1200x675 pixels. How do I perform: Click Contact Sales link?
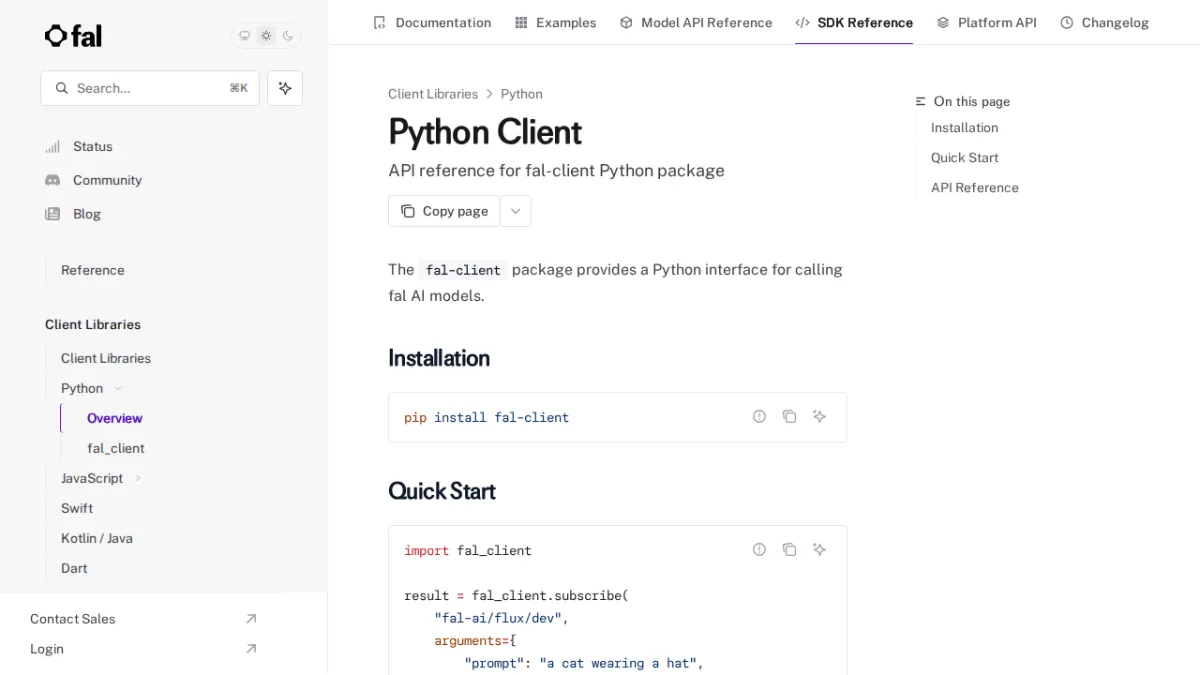(x=73, y=619)
